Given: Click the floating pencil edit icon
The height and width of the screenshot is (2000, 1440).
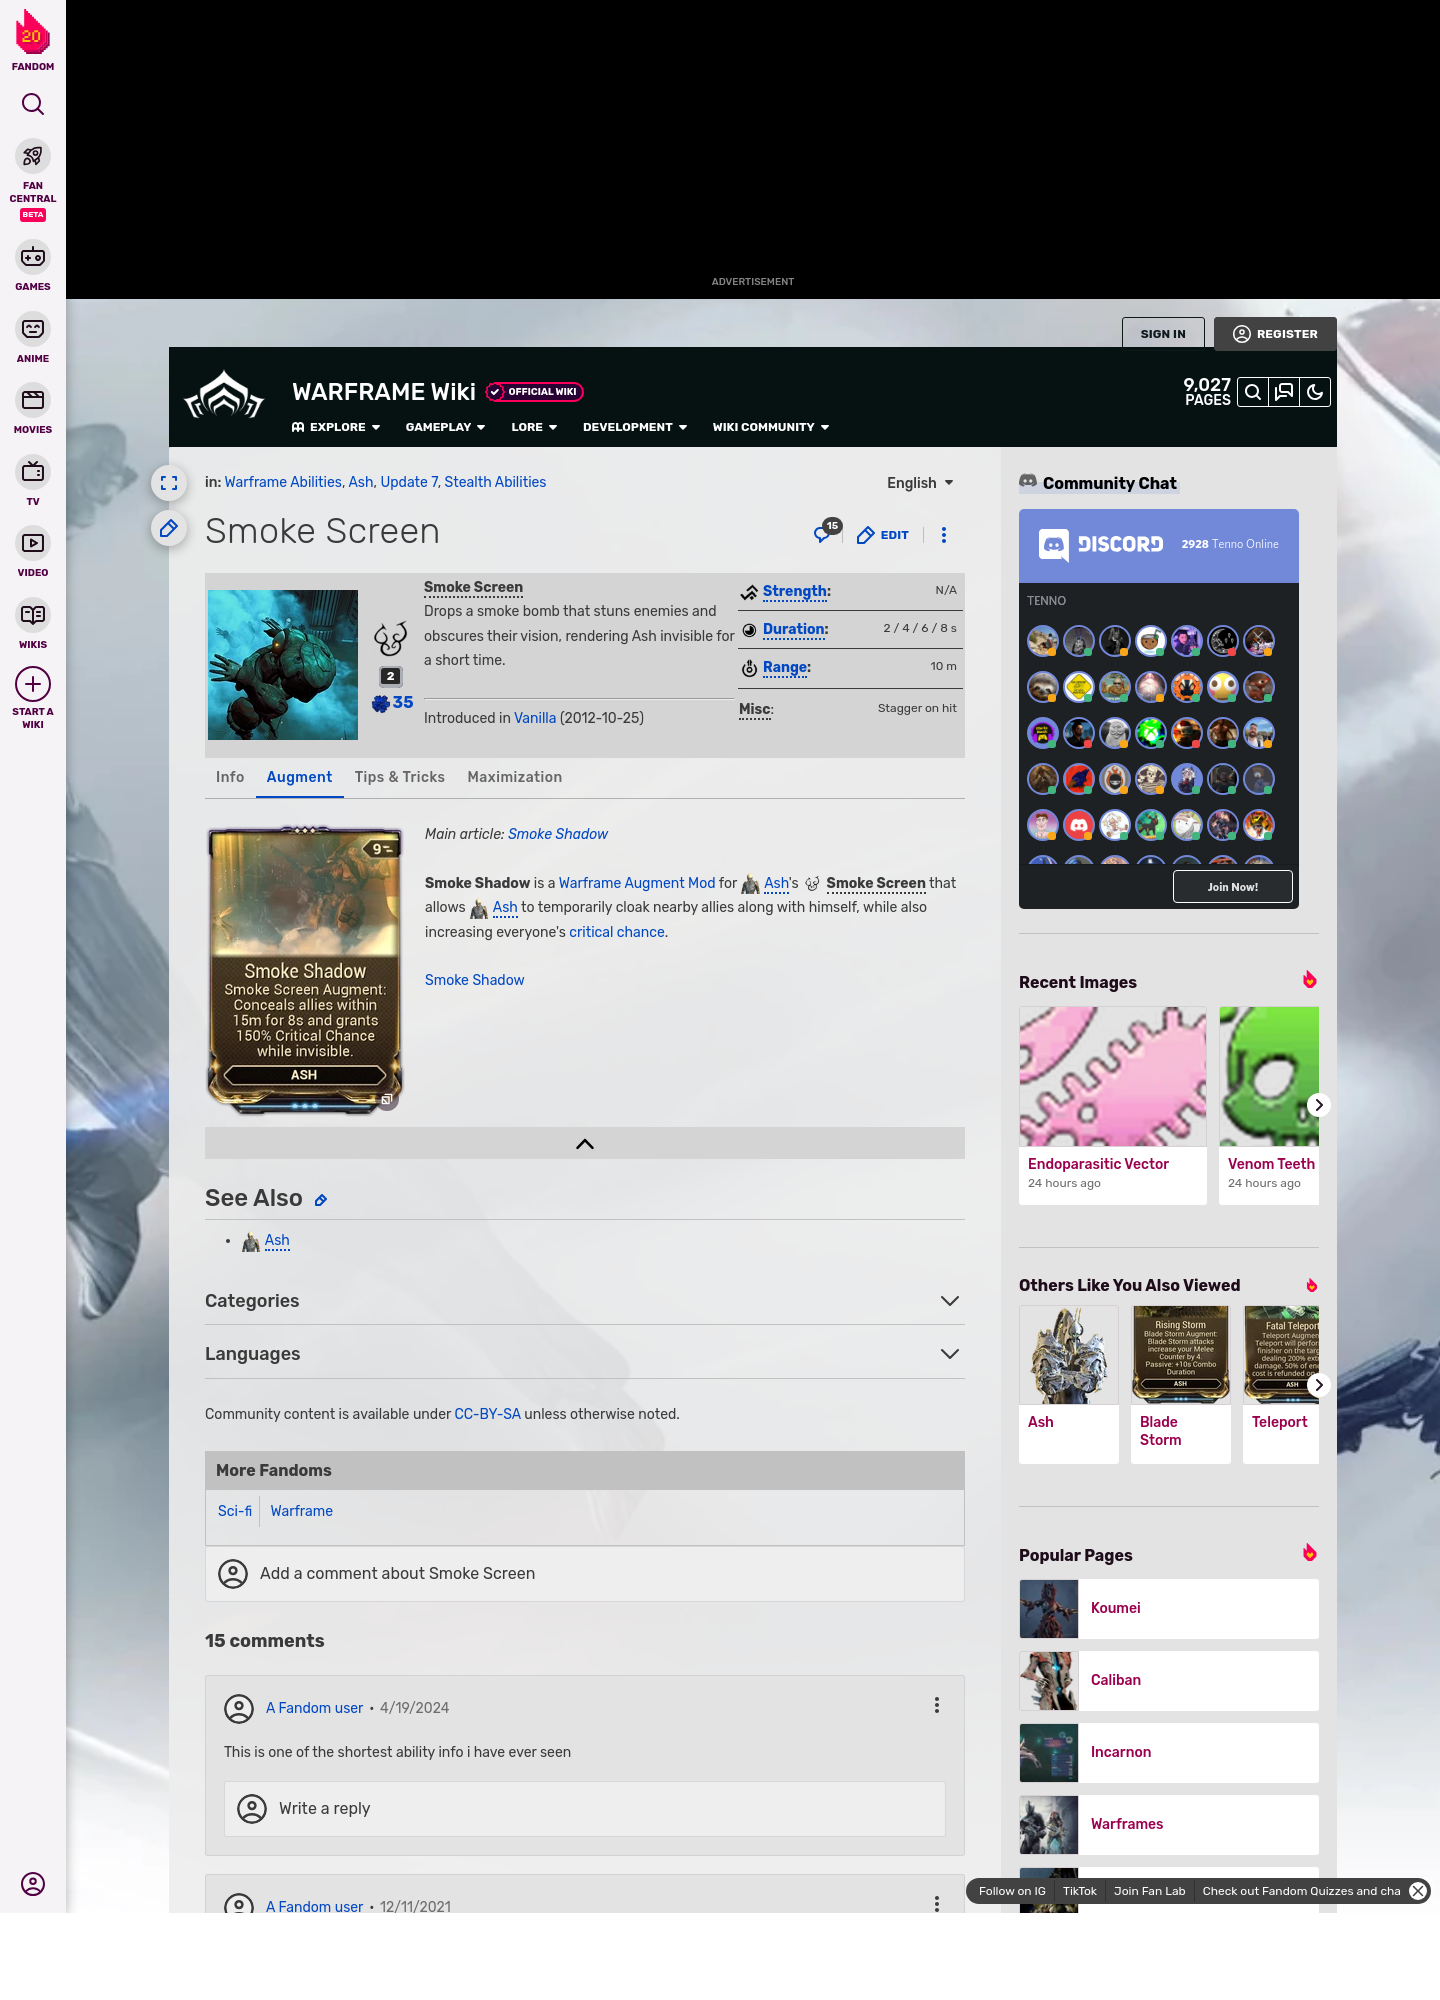Looking at the screenshot, I should (169, 528).
